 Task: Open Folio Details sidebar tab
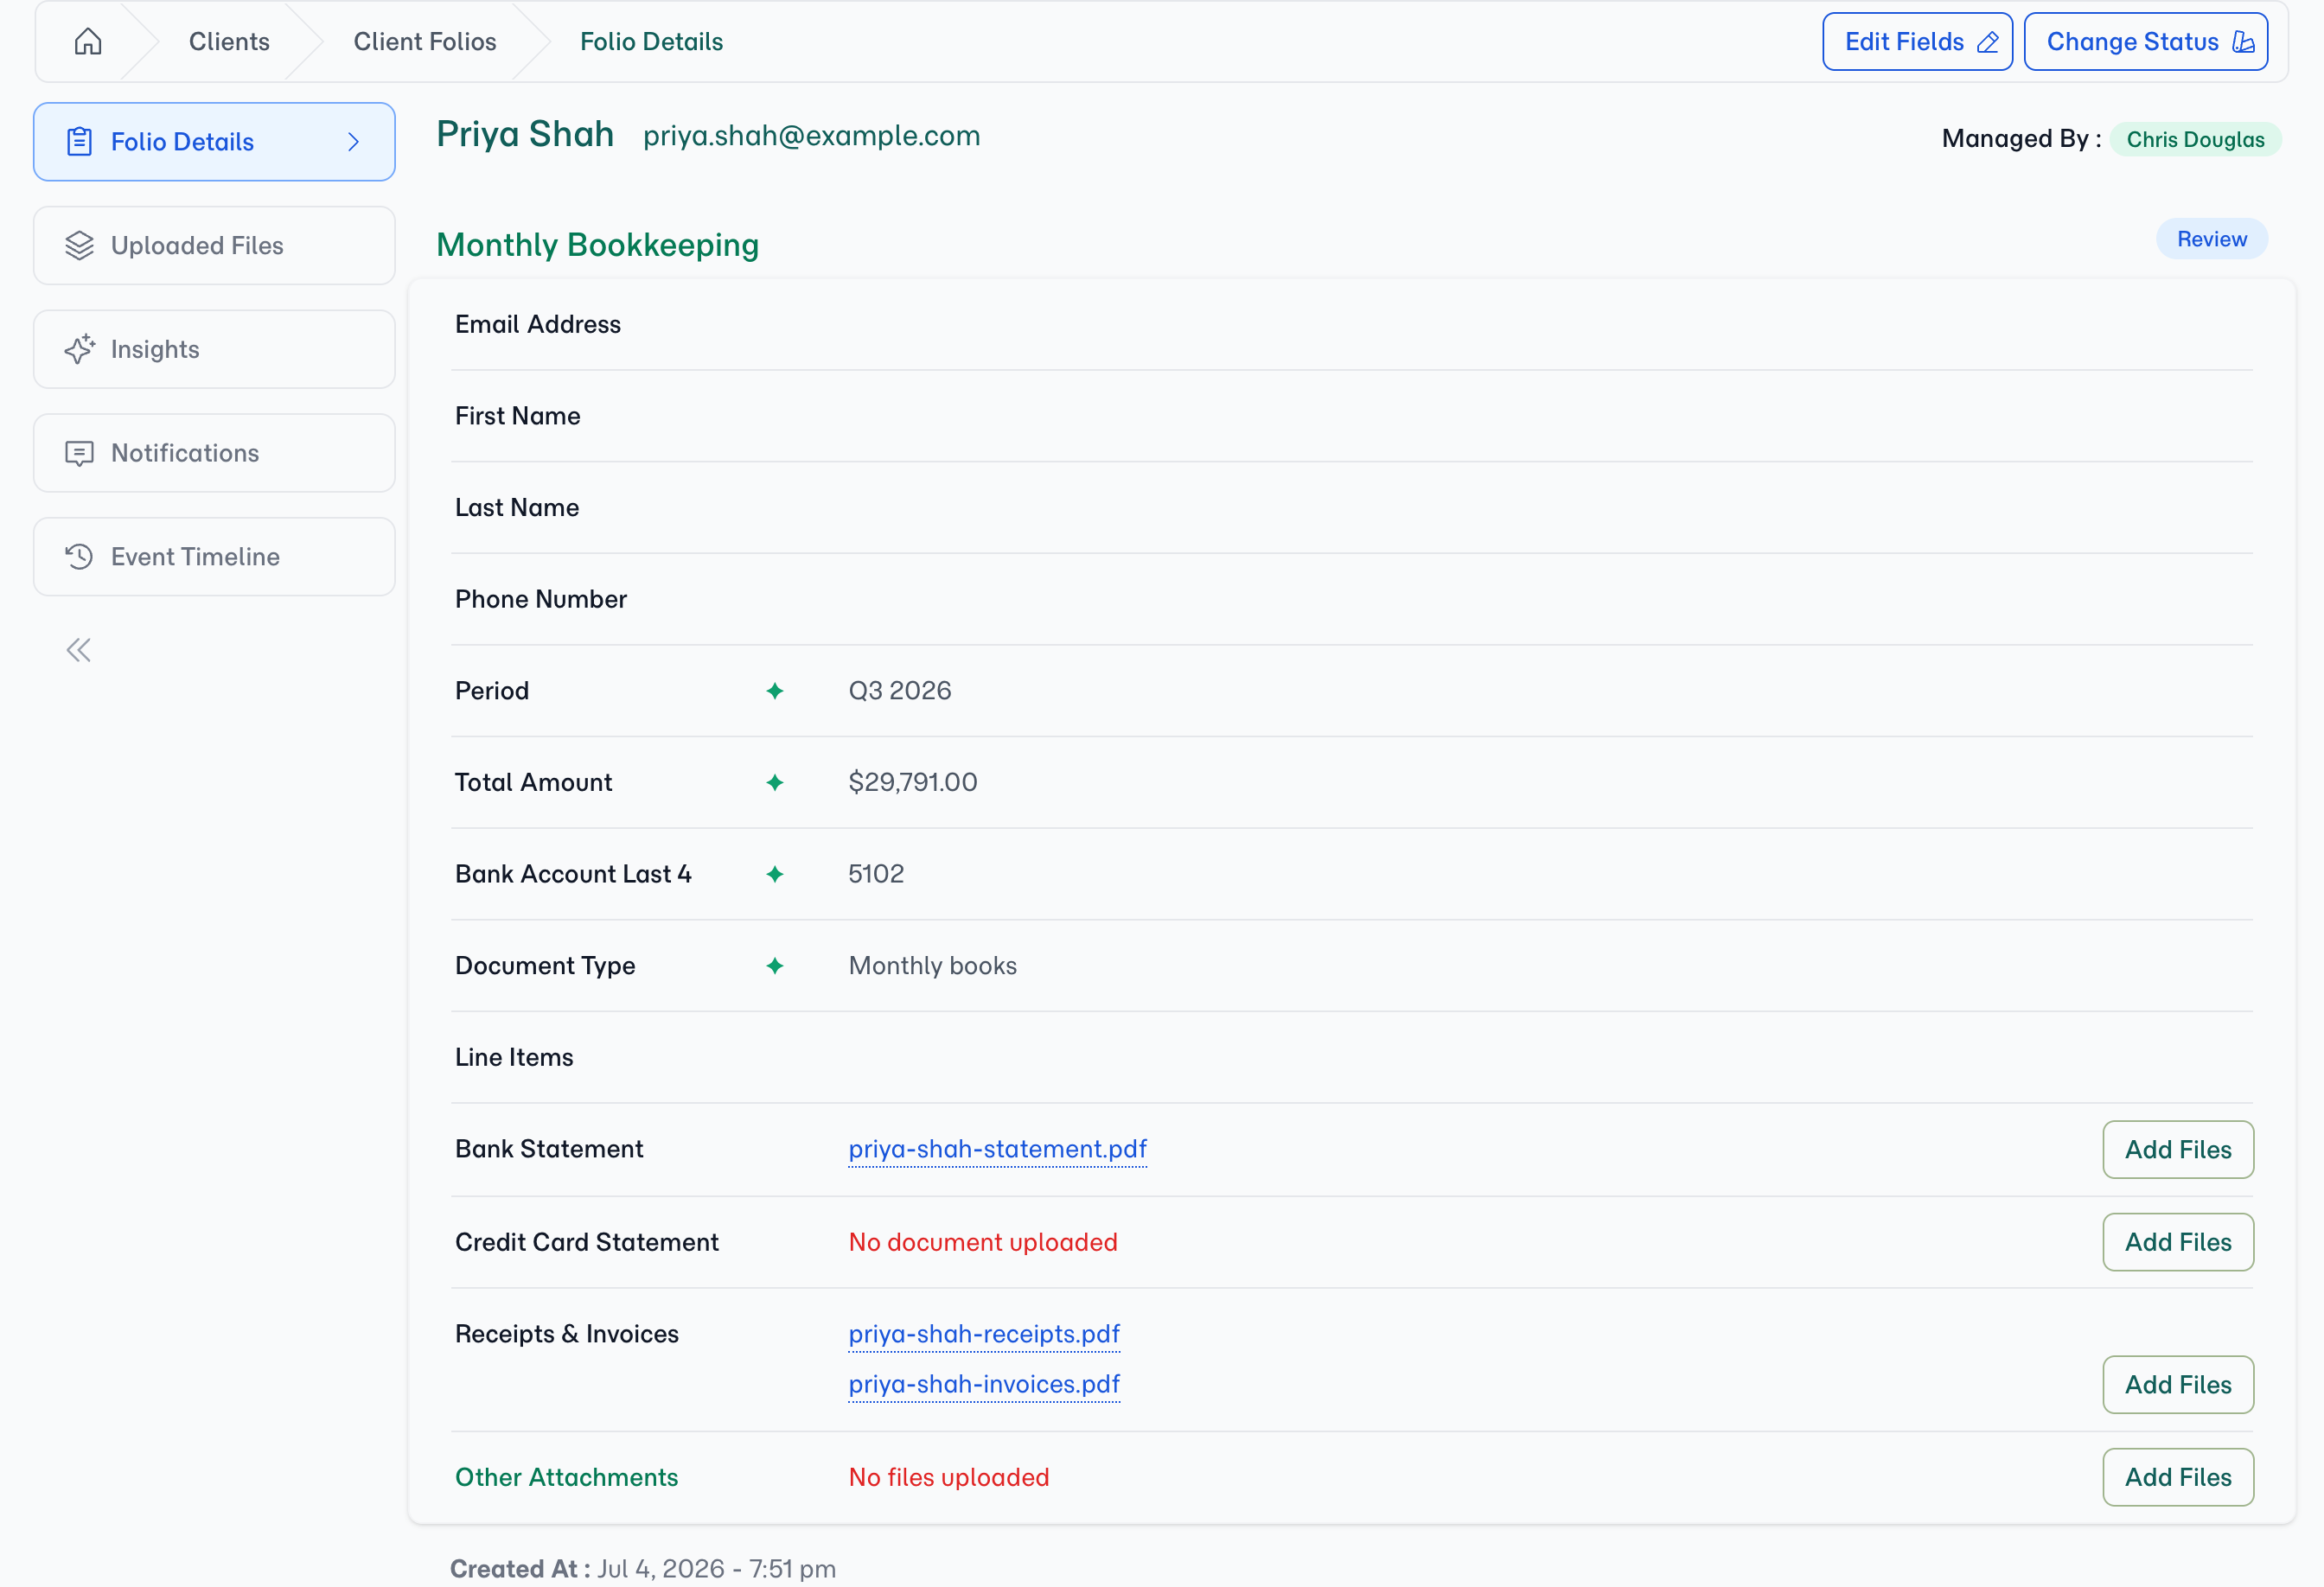click(214, 141)
